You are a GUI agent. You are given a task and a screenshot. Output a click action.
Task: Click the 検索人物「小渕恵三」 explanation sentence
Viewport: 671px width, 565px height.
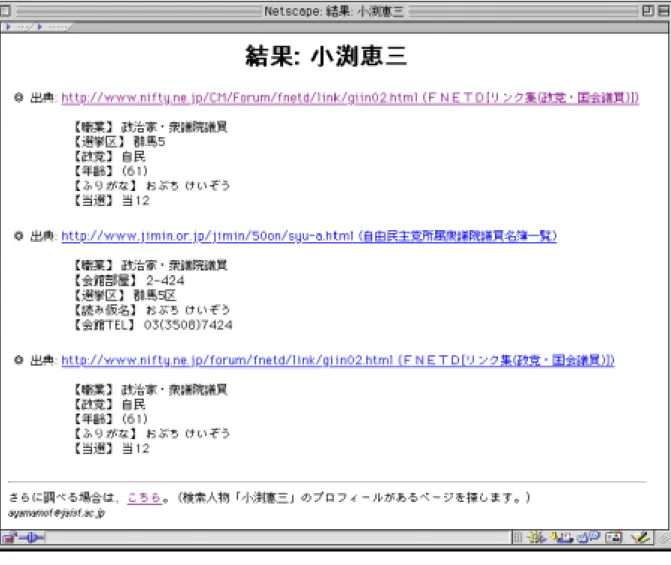pos(354,497)
